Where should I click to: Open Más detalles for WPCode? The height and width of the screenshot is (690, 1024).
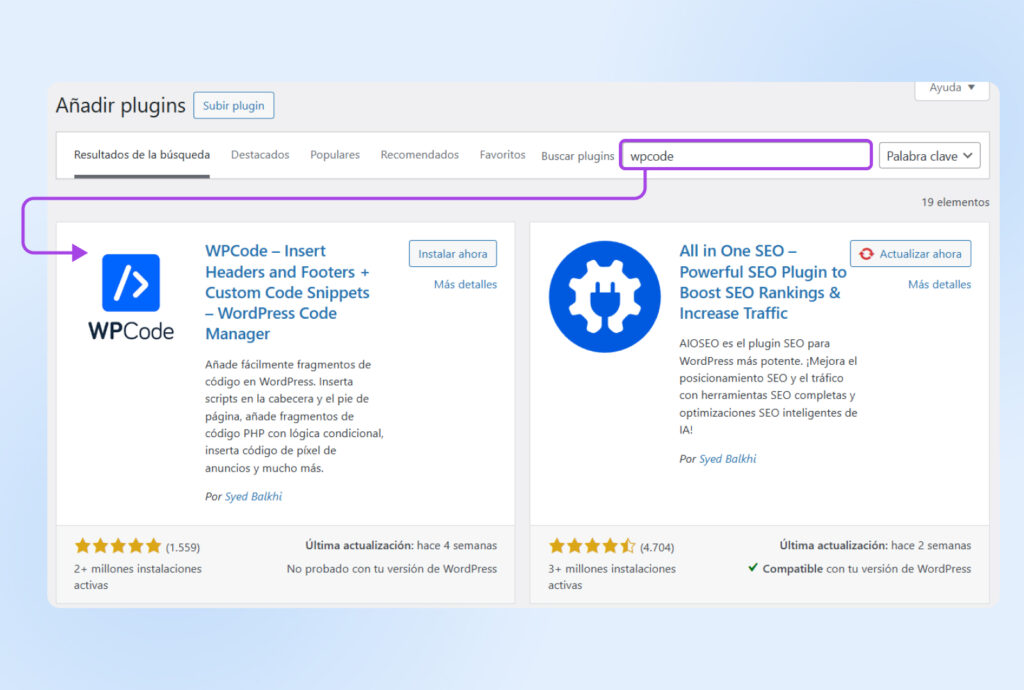tap(465, 285)
